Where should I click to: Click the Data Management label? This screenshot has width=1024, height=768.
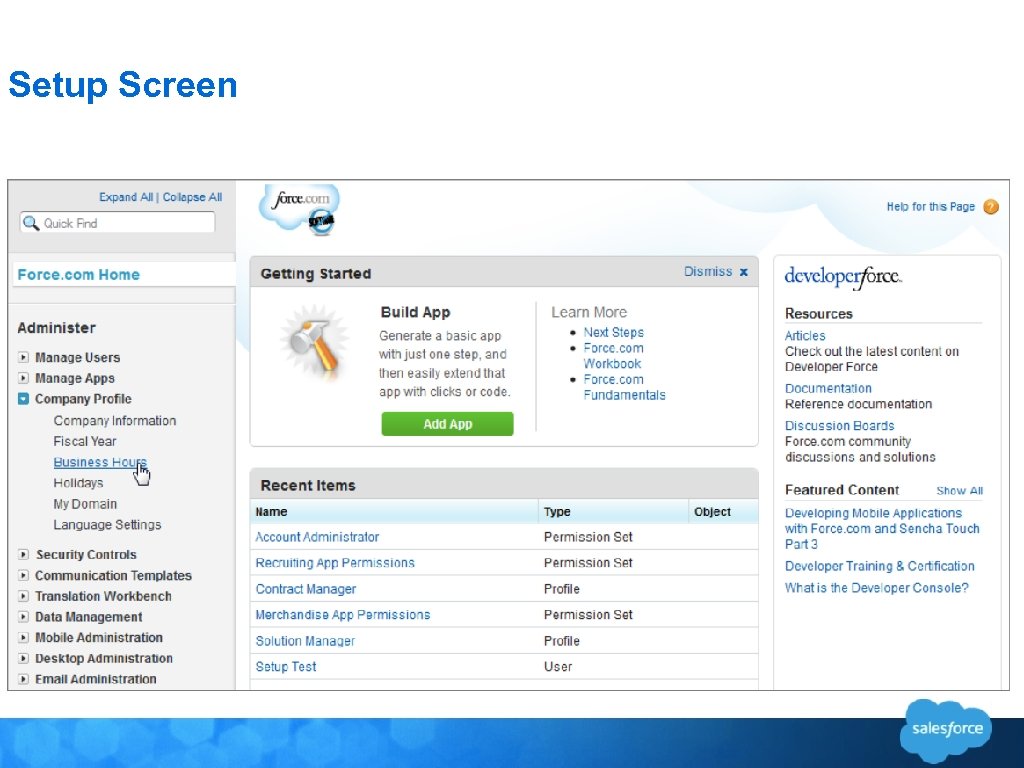coord(89,616)
